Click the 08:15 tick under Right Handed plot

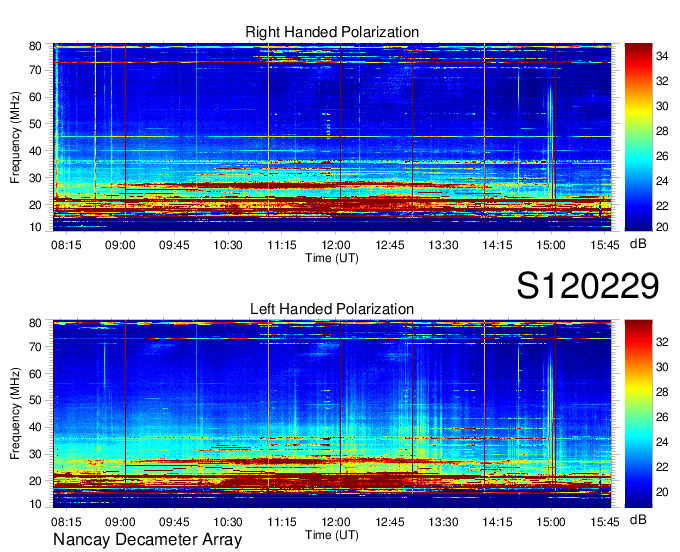[x=66, y=245]
